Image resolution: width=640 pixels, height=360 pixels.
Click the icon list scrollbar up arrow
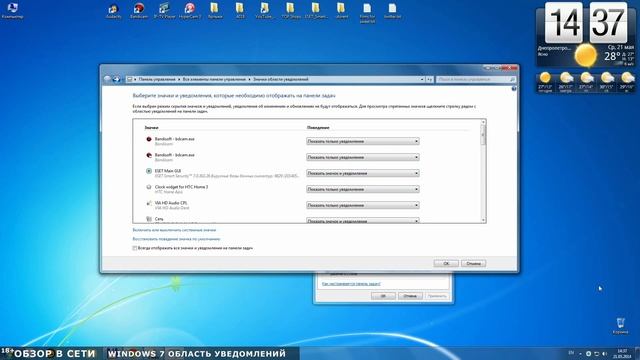click(483, 122)
